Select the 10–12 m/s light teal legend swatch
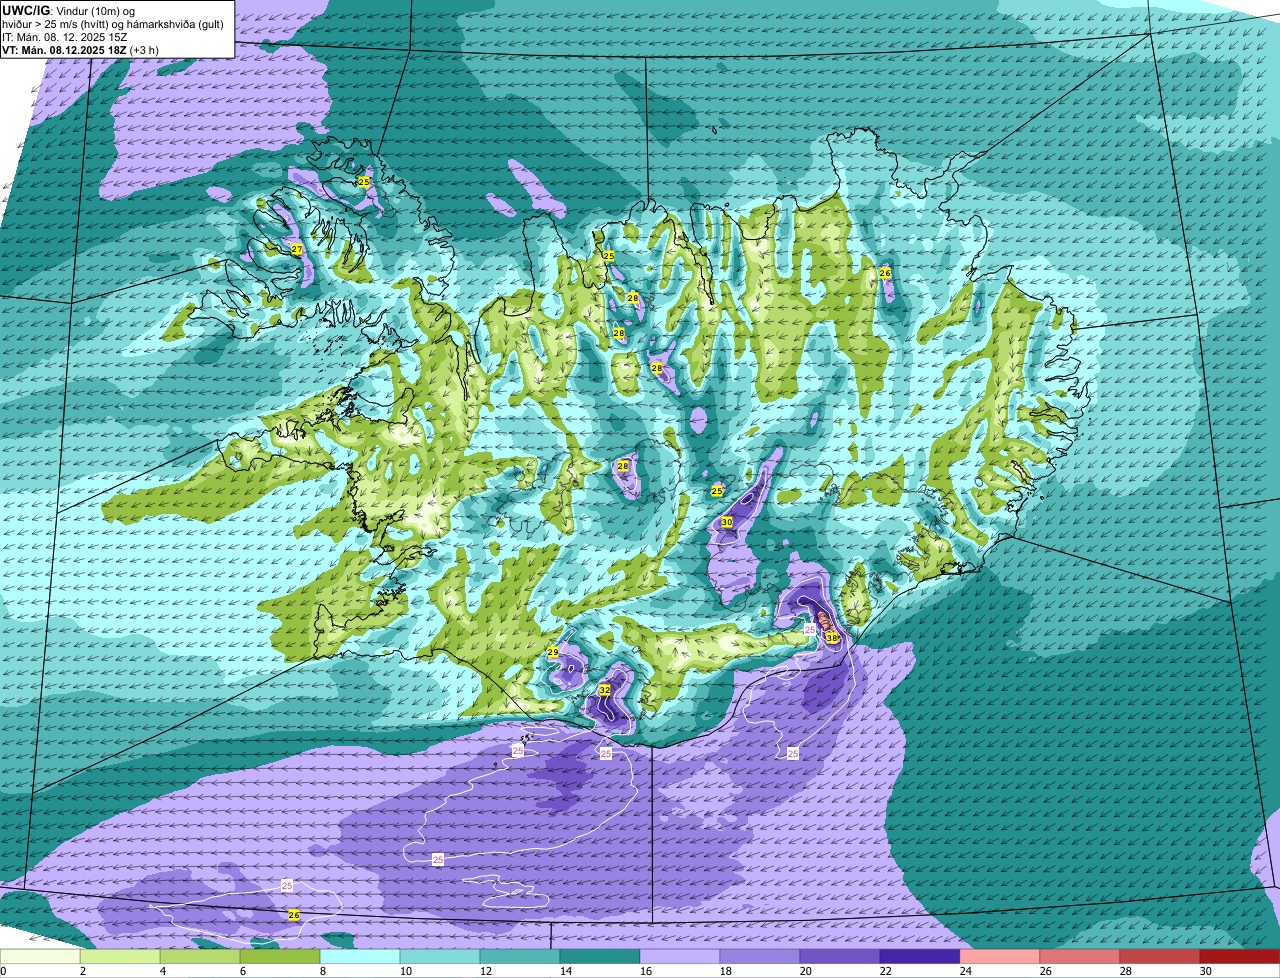Screen dimensions: 1280x978 point(440,956)
